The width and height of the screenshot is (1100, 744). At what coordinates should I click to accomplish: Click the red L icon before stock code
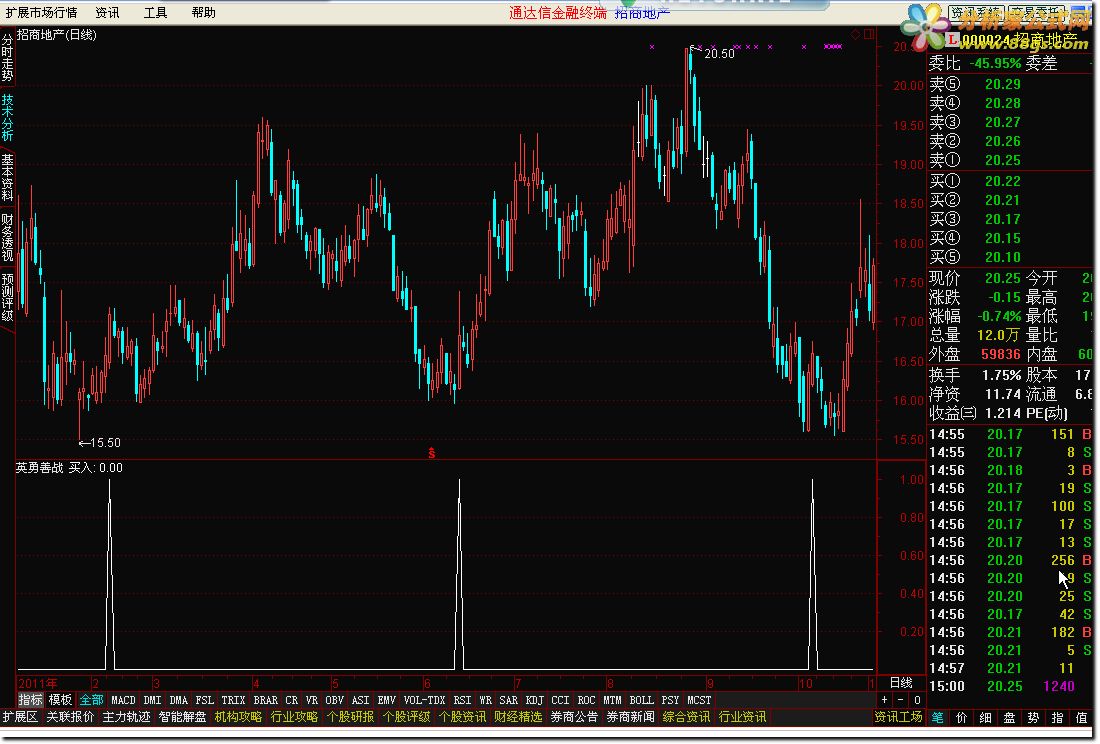952,39
